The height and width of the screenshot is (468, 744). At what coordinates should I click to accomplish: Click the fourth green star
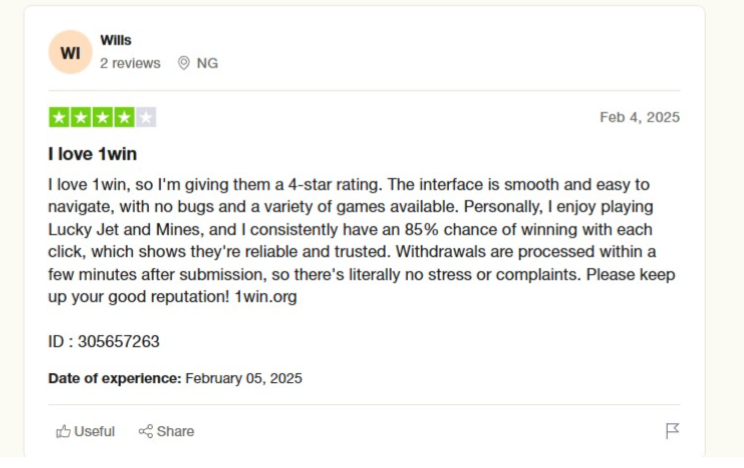tap(124, 117)
